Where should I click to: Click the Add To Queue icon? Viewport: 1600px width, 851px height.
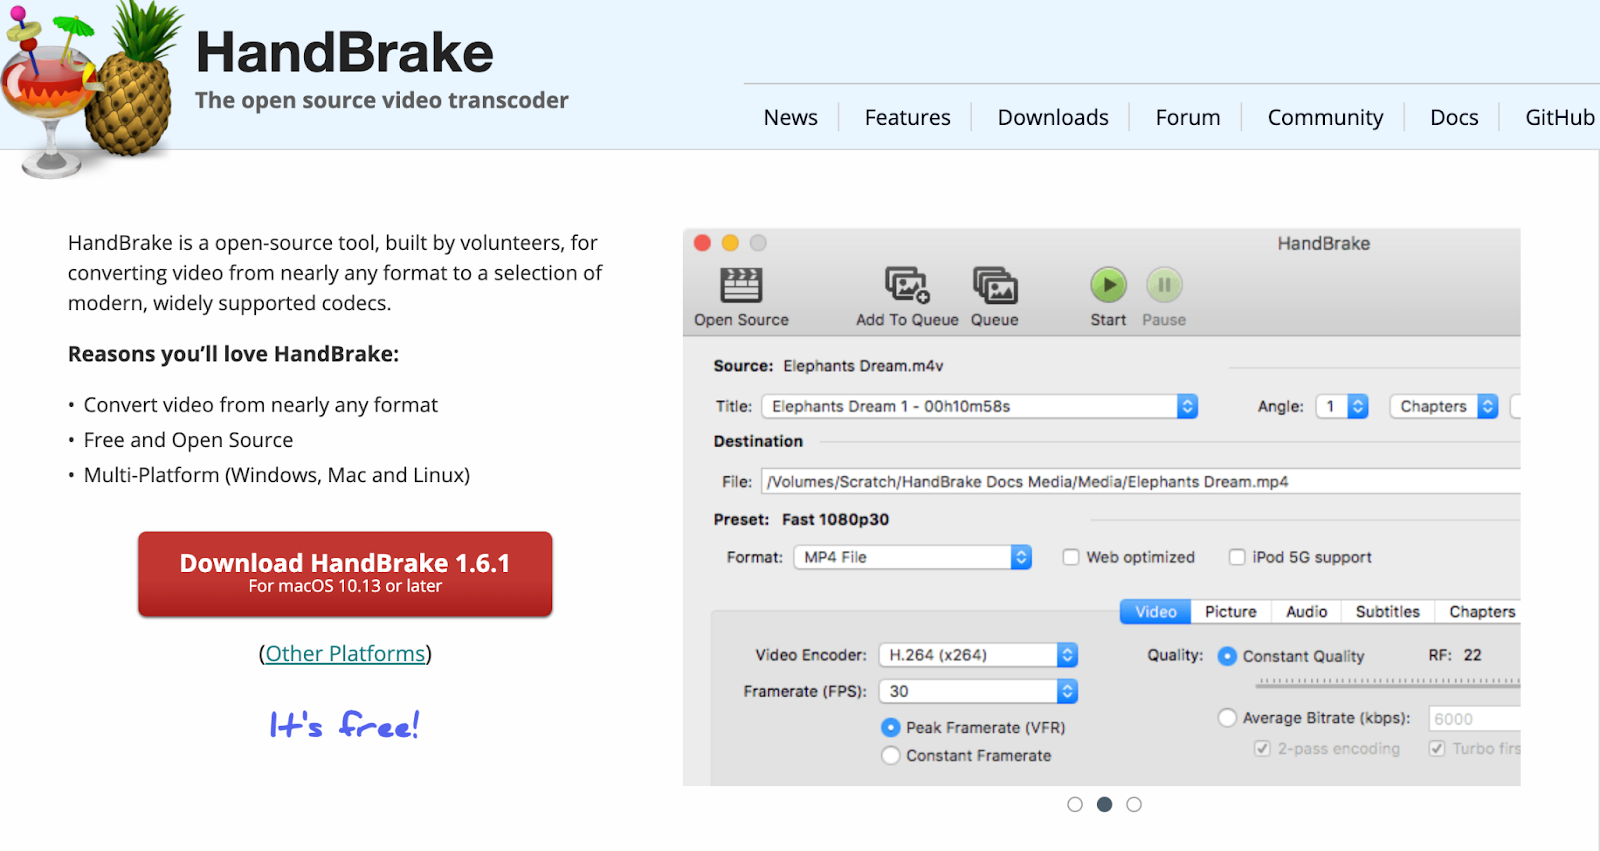(907, 286)
